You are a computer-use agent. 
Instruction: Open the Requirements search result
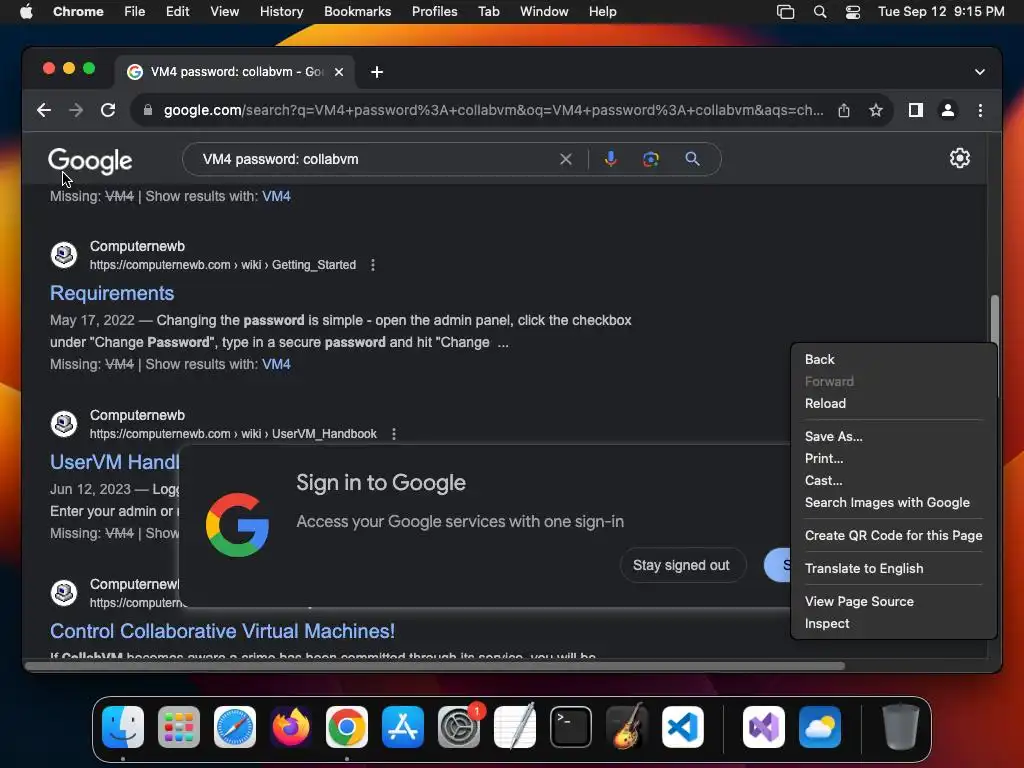pos(112,293)
